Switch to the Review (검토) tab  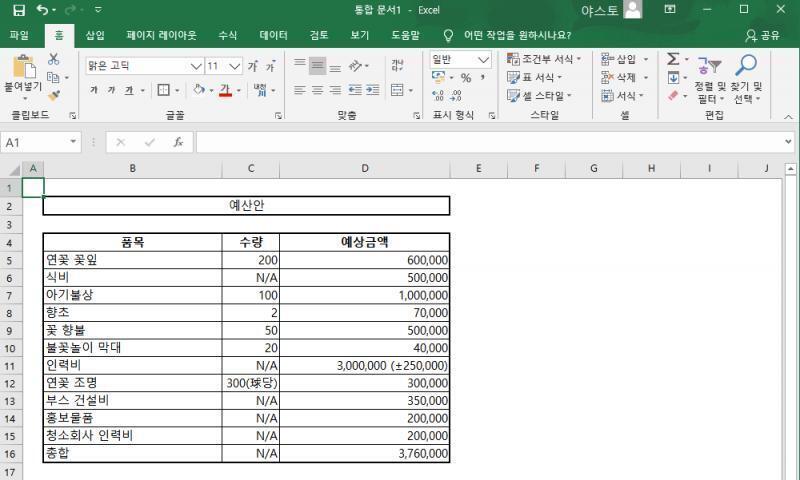[319, 35]
